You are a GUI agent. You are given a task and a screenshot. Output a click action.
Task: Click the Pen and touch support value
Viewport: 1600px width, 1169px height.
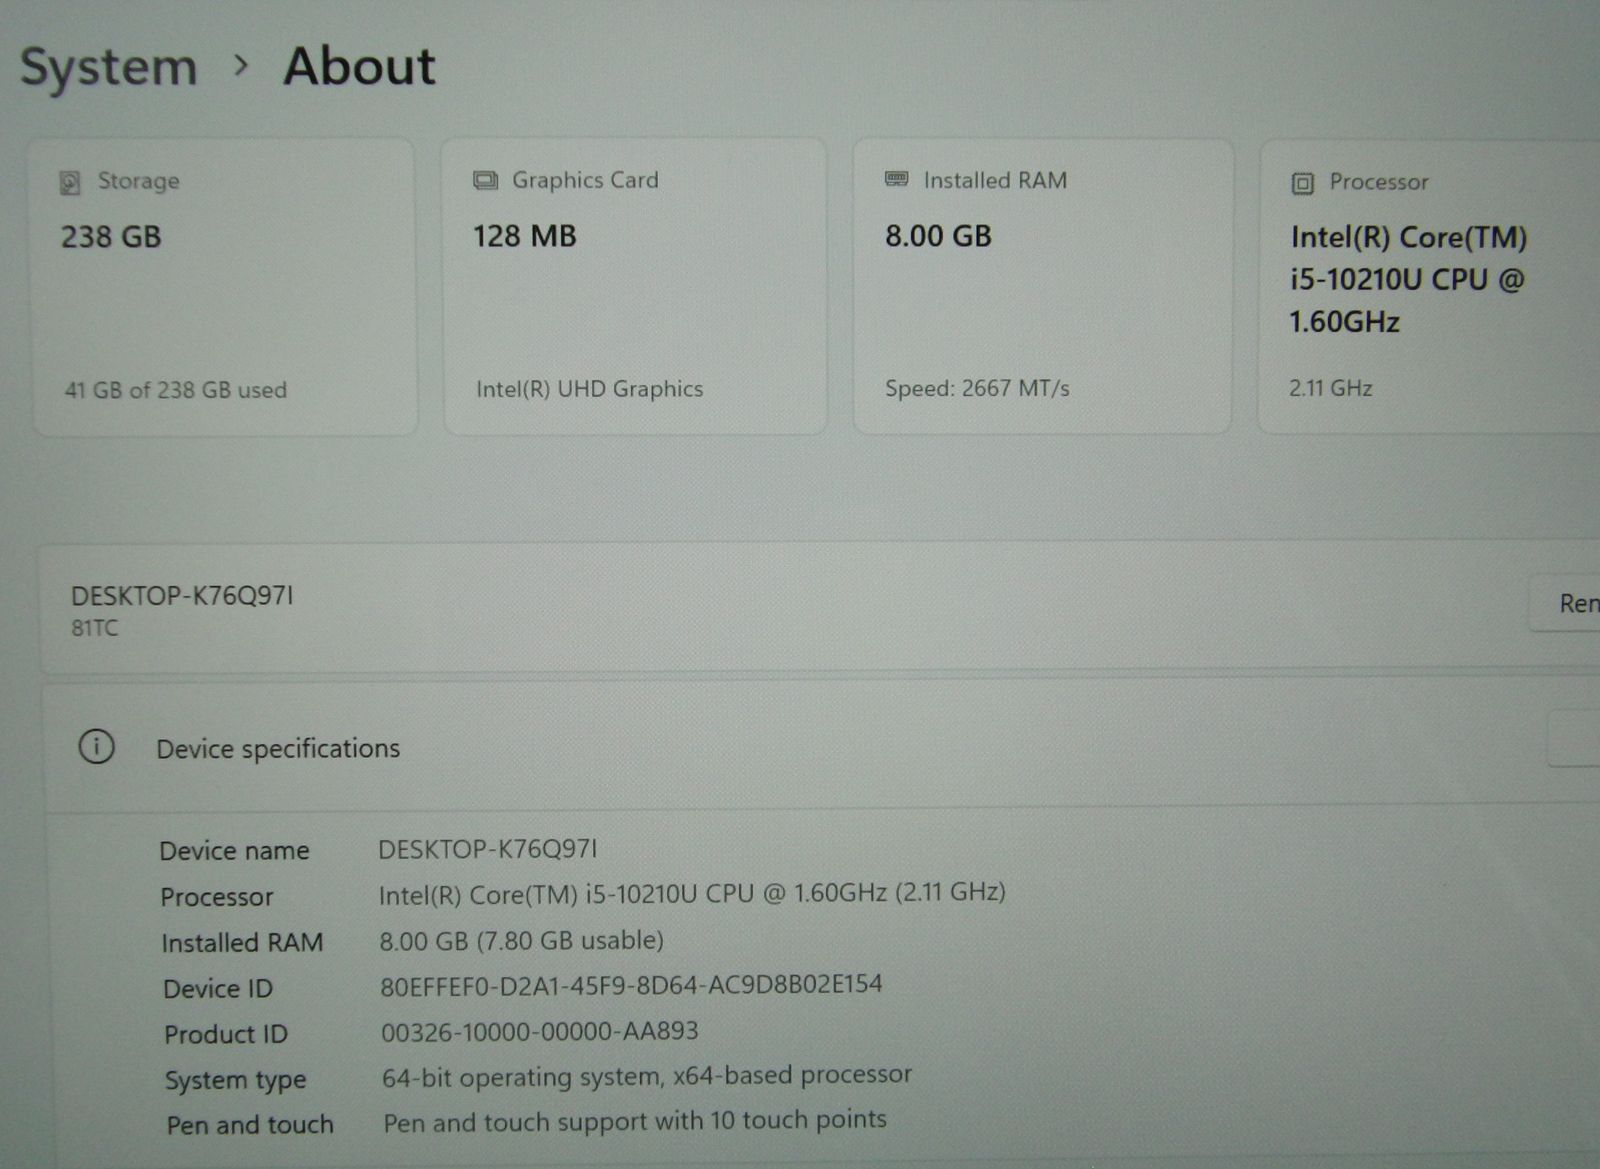point(635,1121)
